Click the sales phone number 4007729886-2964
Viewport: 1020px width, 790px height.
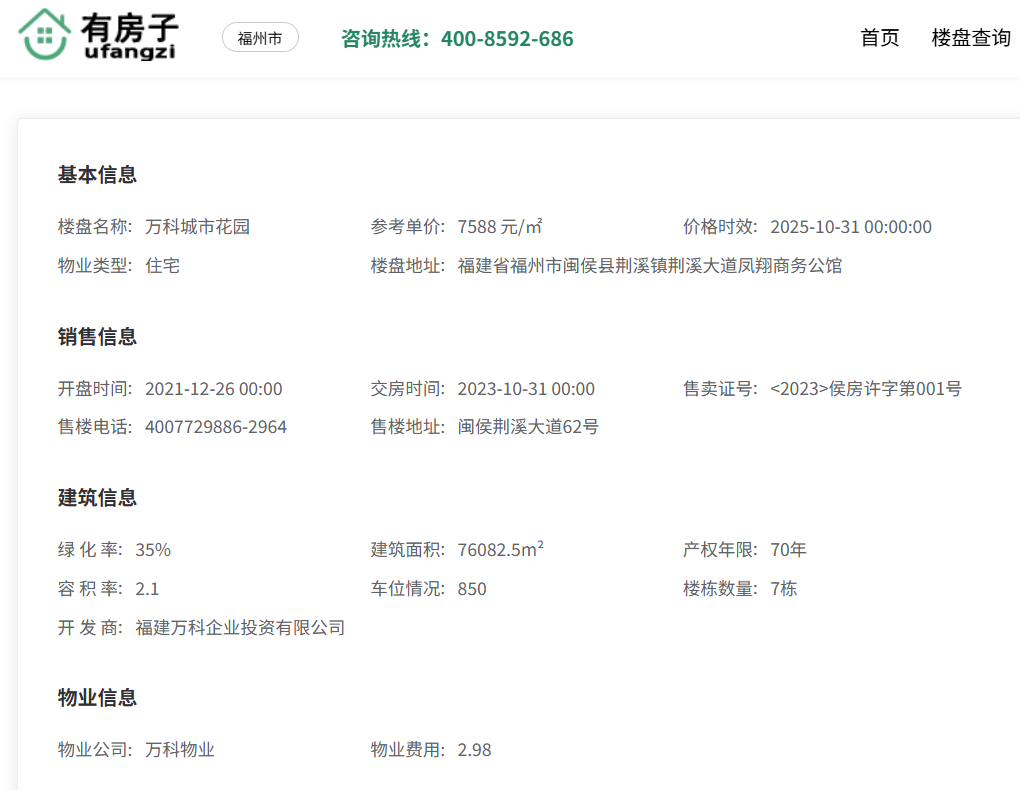[216, 428]
